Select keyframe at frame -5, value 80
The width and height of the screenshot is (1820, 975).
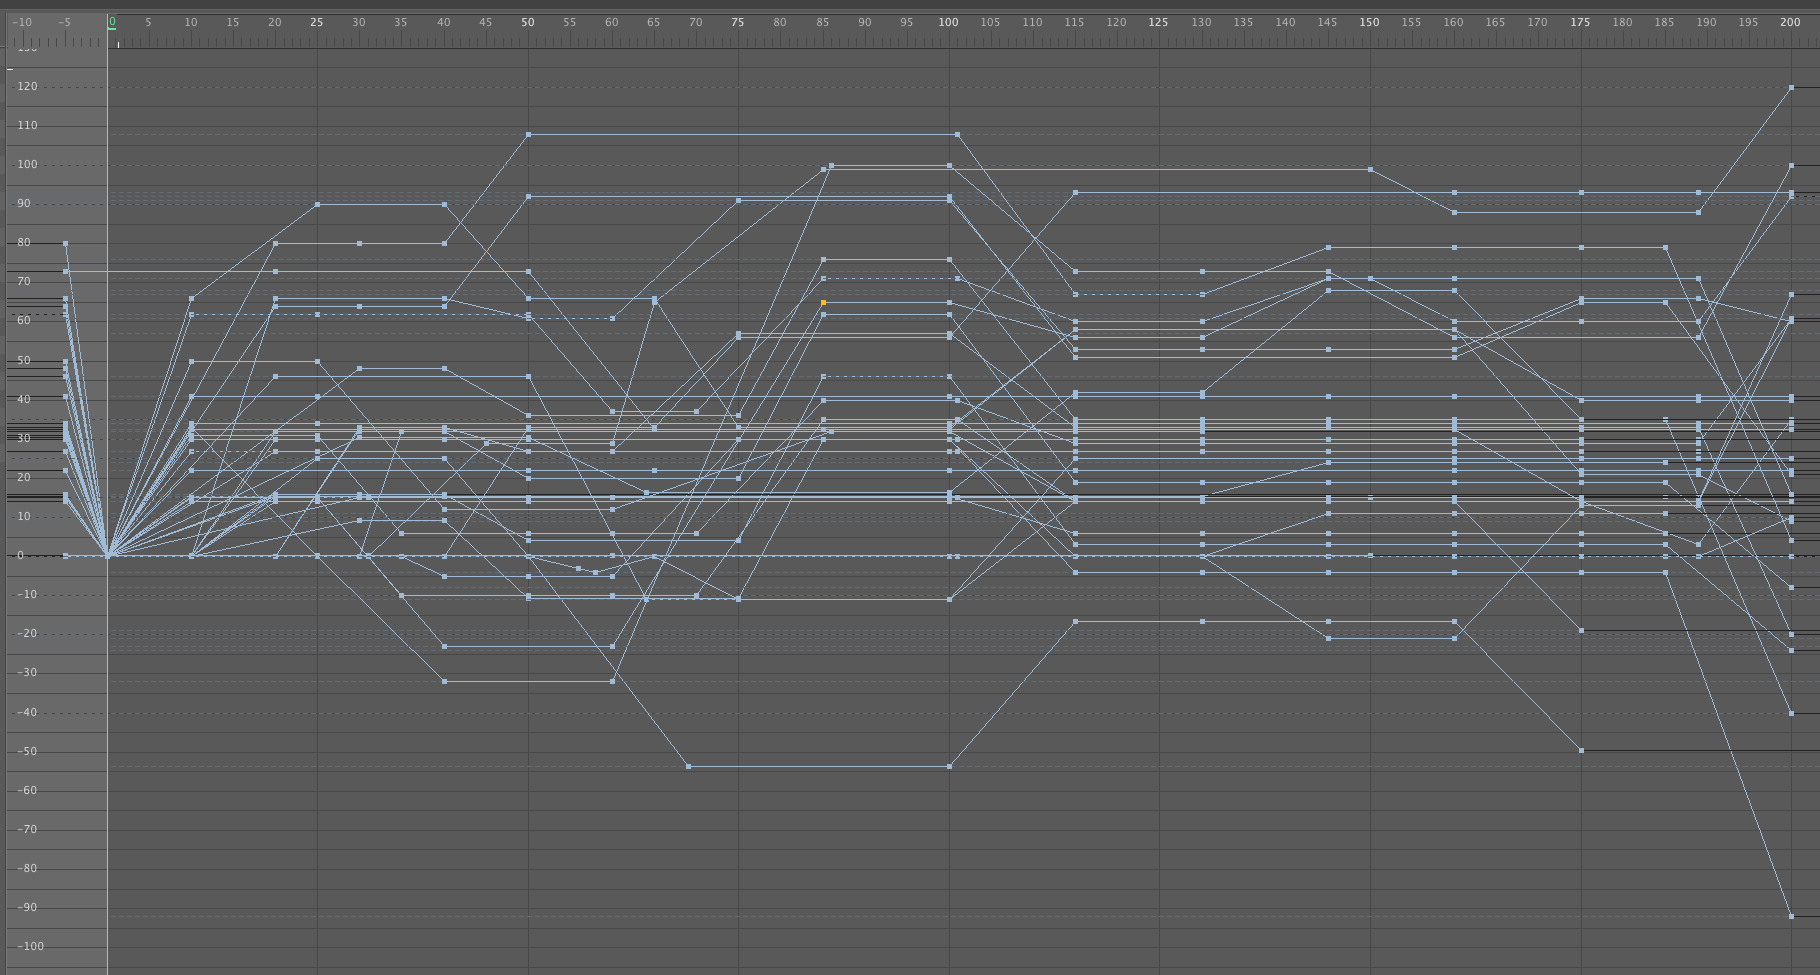66,243
